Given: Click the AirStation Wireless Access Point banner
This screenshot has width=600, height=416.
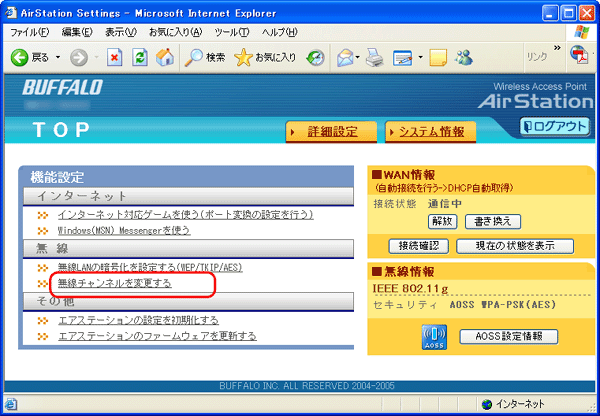Looking at the screenshot, I should [x=535, y=96].
